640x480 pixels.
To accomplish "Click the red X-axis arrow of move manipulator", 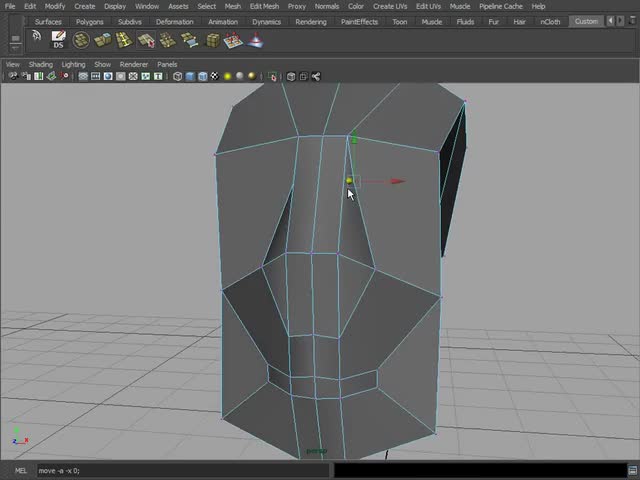I will [397, 181].
